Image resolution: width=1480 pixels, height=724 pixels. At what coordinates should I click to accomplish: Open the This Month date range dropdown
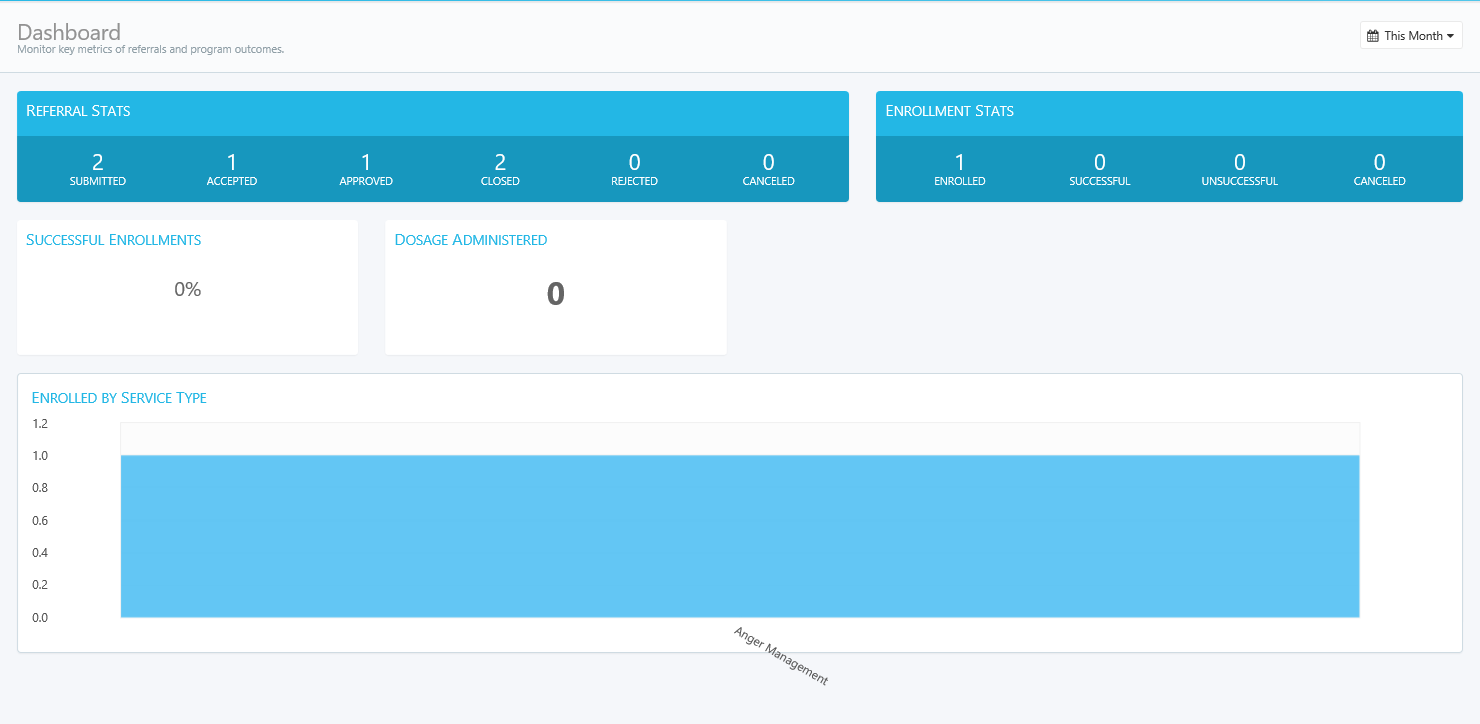1411,36
